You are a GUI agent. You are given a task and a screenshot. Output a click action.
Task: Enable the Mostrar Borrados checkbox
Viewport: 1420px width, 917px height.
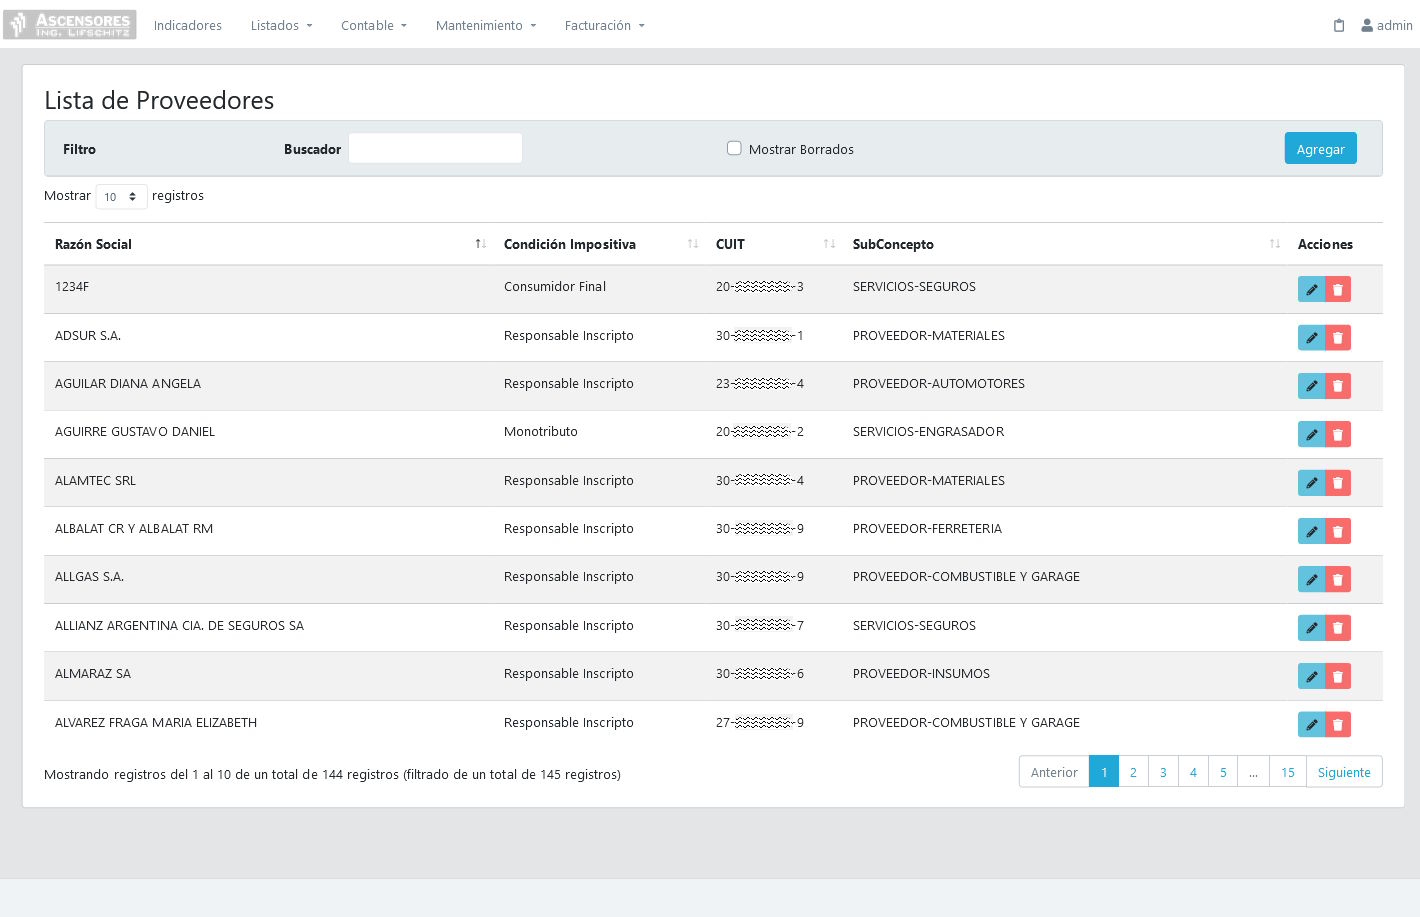[x=734, y=149]
